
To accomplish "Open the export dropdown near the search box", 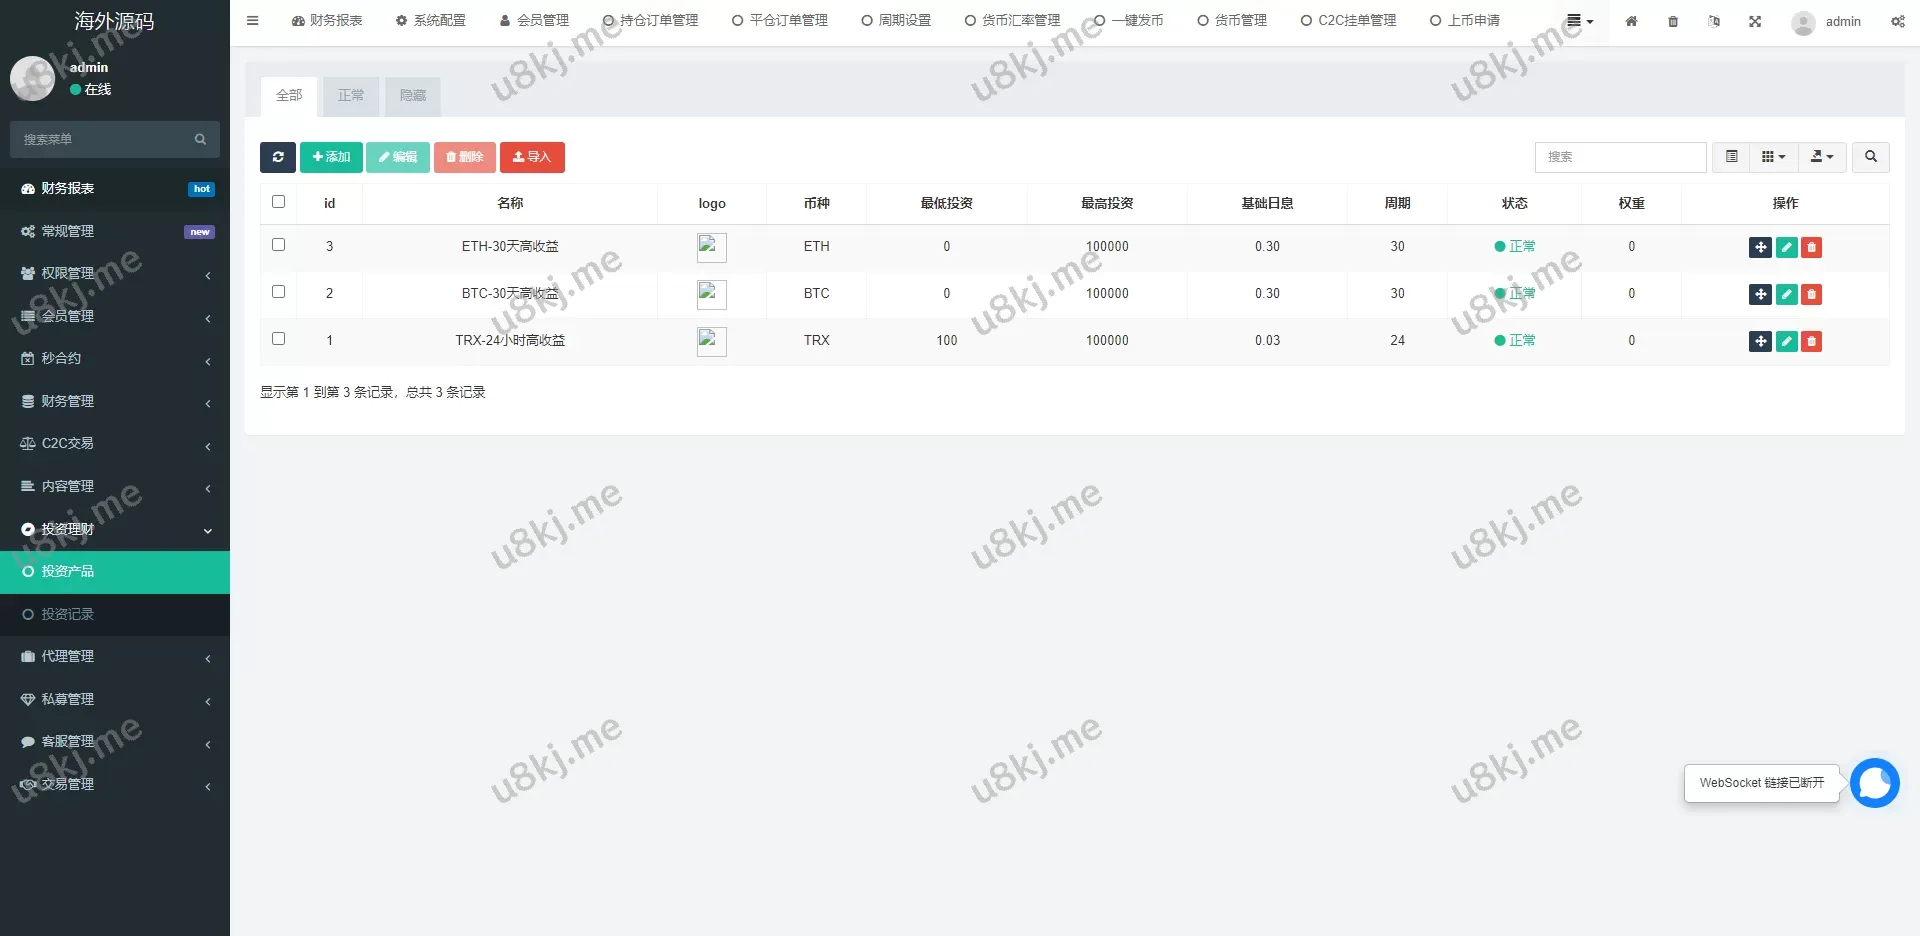I will 1821,157.
